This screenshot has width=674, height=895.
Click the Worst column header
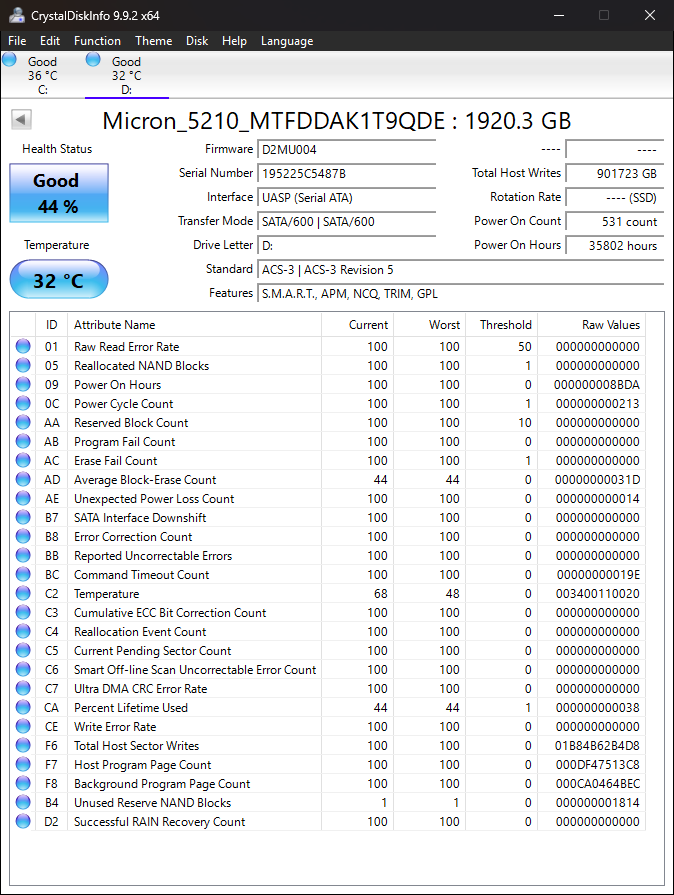[x=430, y=325]
